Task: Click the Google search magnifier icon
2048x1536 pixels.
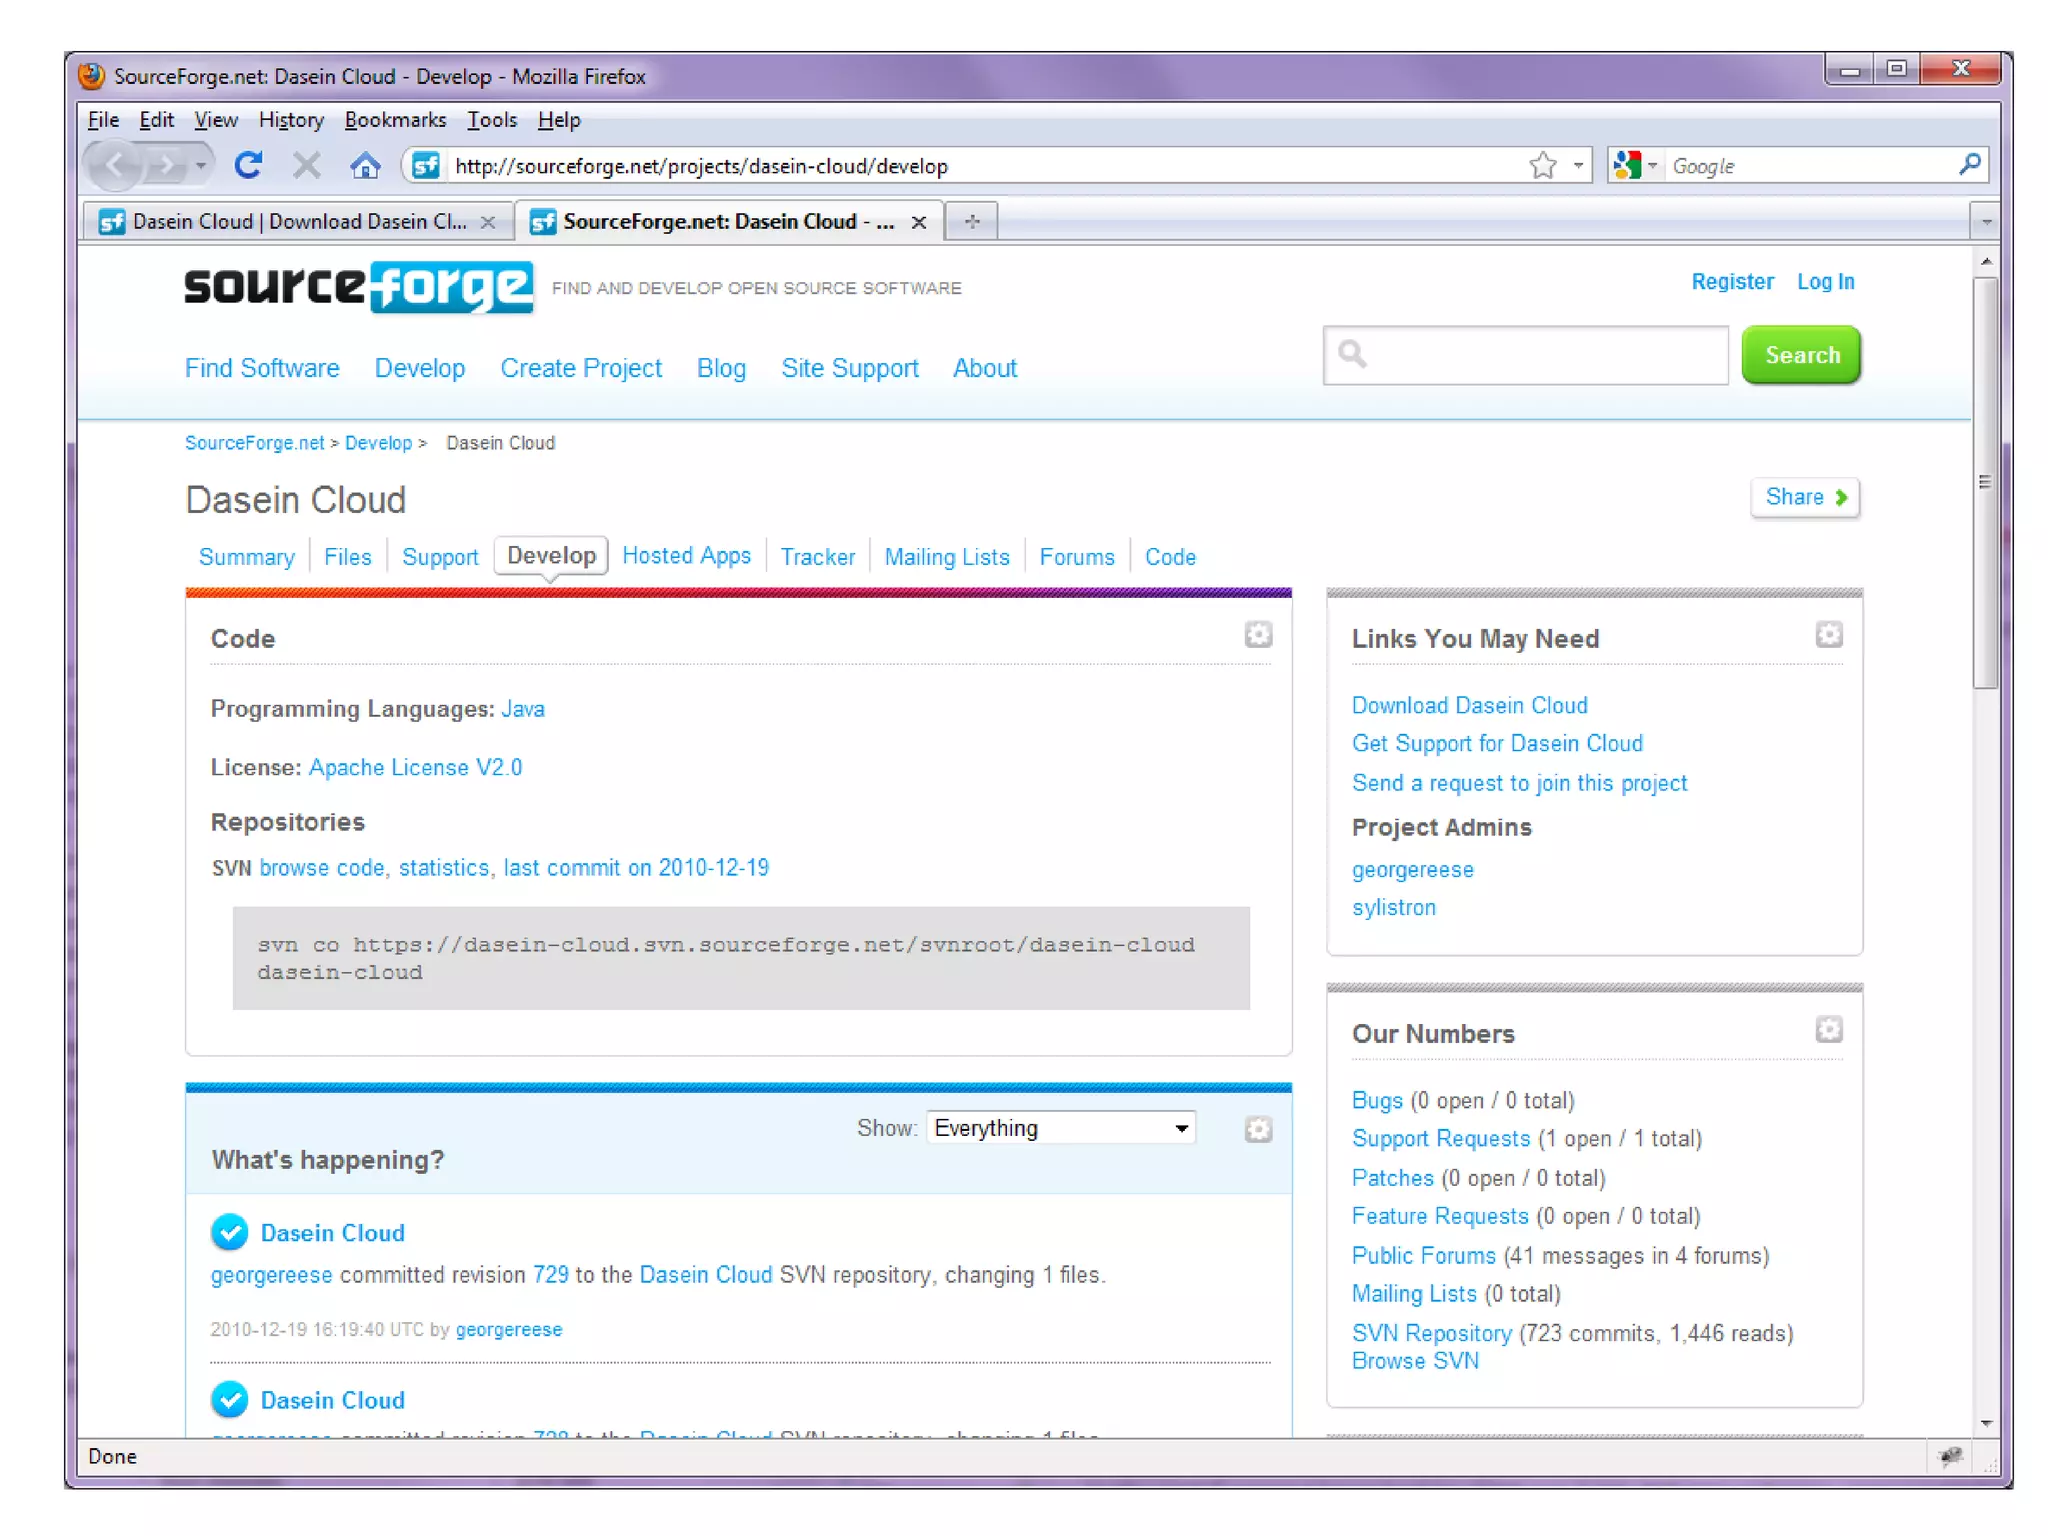Action: coord(1969,165)
